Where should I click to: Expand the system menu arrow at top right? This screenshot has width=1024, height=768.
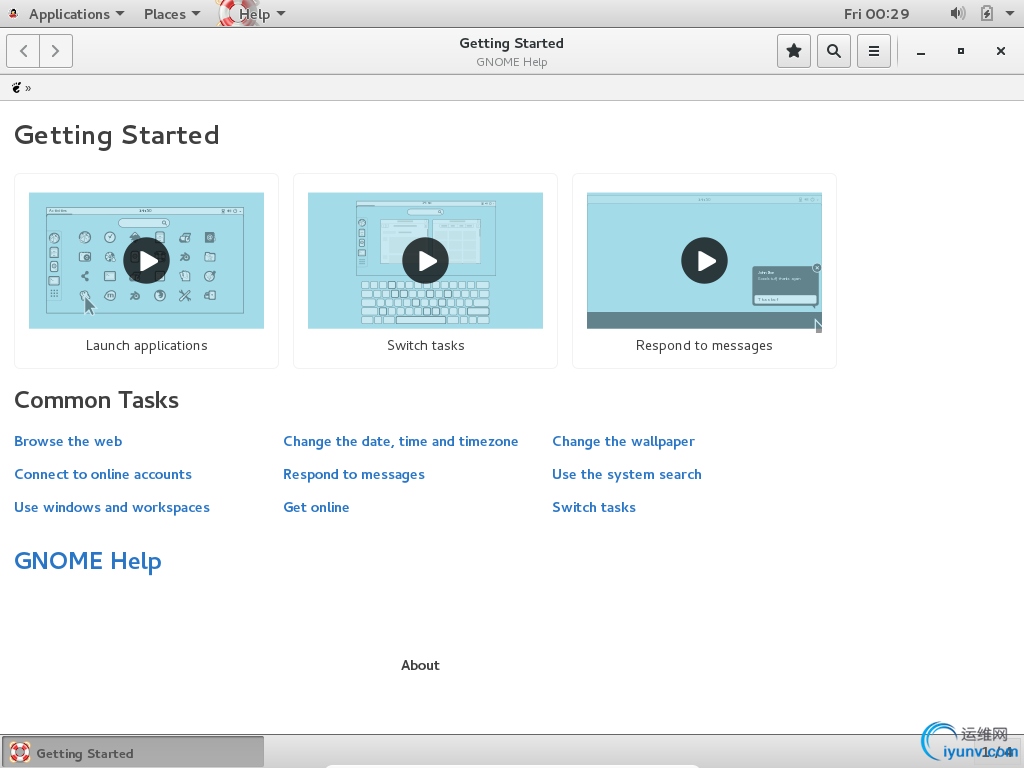tap(1010, 14)
